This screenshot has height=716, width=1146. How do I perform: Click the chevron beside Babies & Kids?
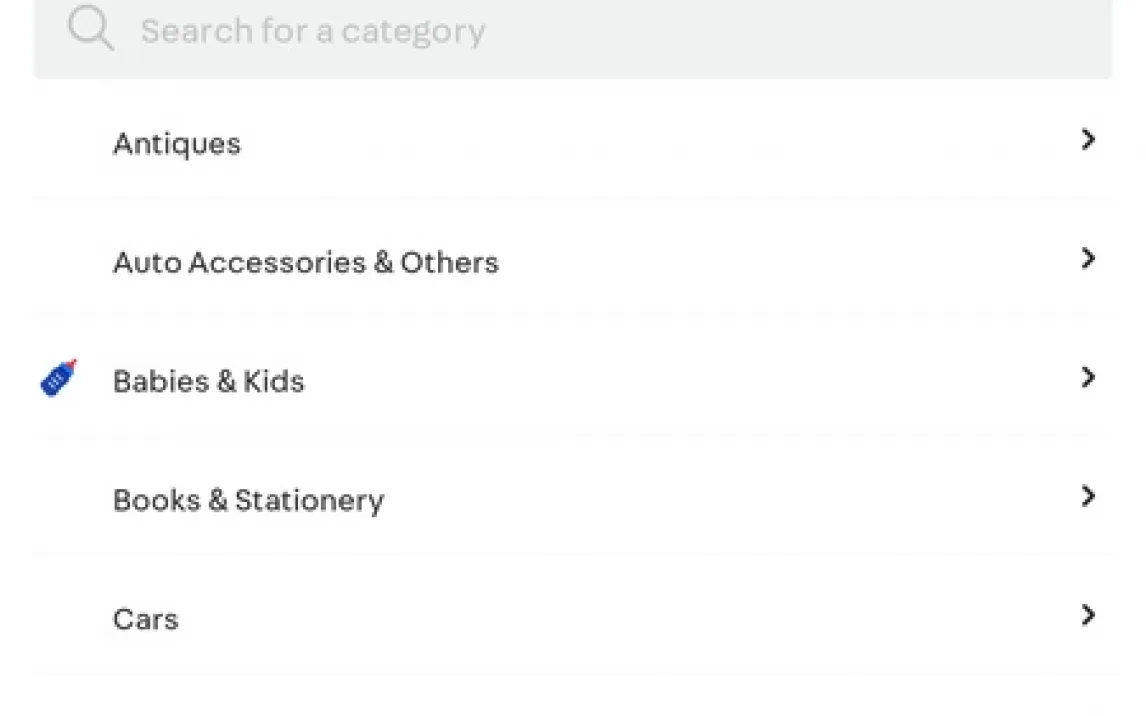pyautogui.click(x=1088, y=377)
